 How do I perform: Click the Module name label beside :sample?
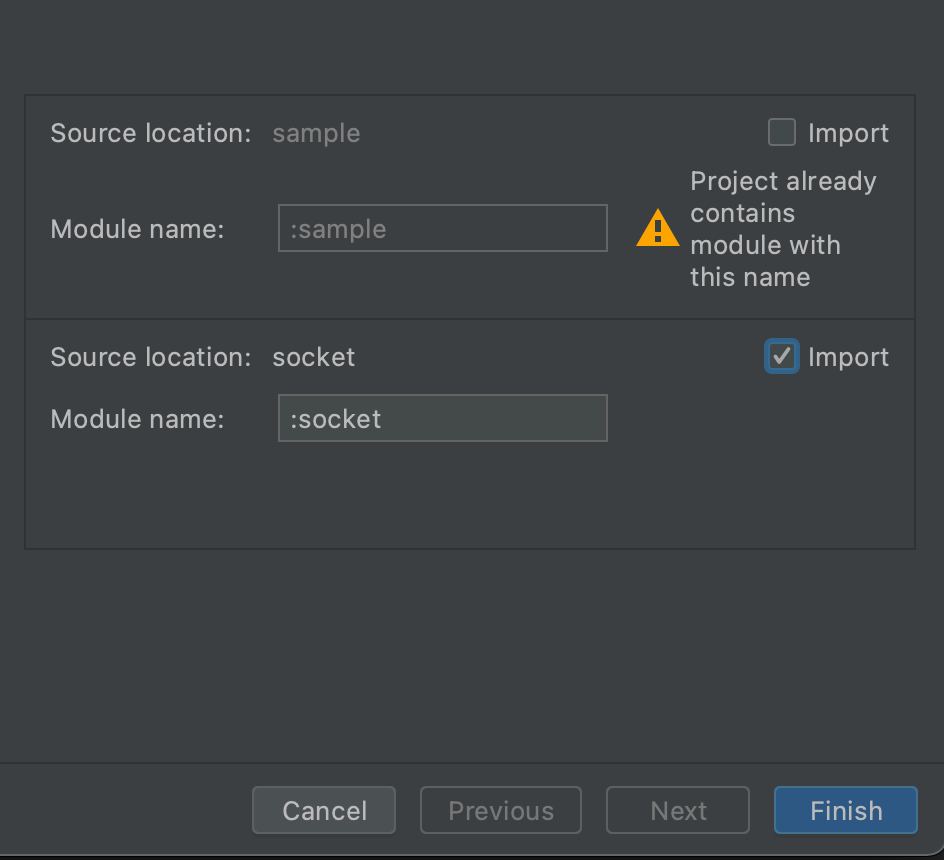[137, 229]
